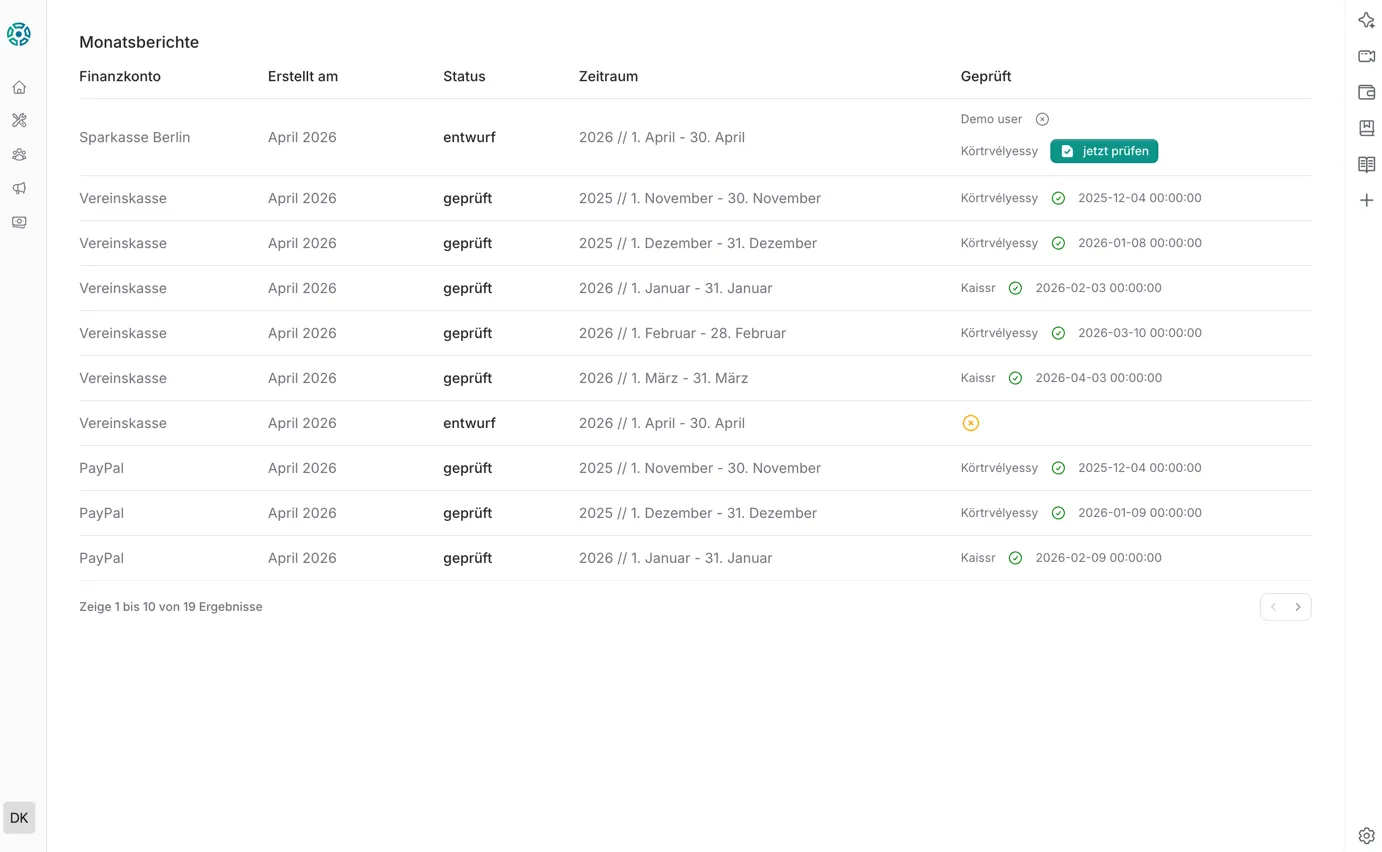Viewport: 1382px width, 852px height.
Task: Click the DK user avatar
Action: (x=19, y=818)
